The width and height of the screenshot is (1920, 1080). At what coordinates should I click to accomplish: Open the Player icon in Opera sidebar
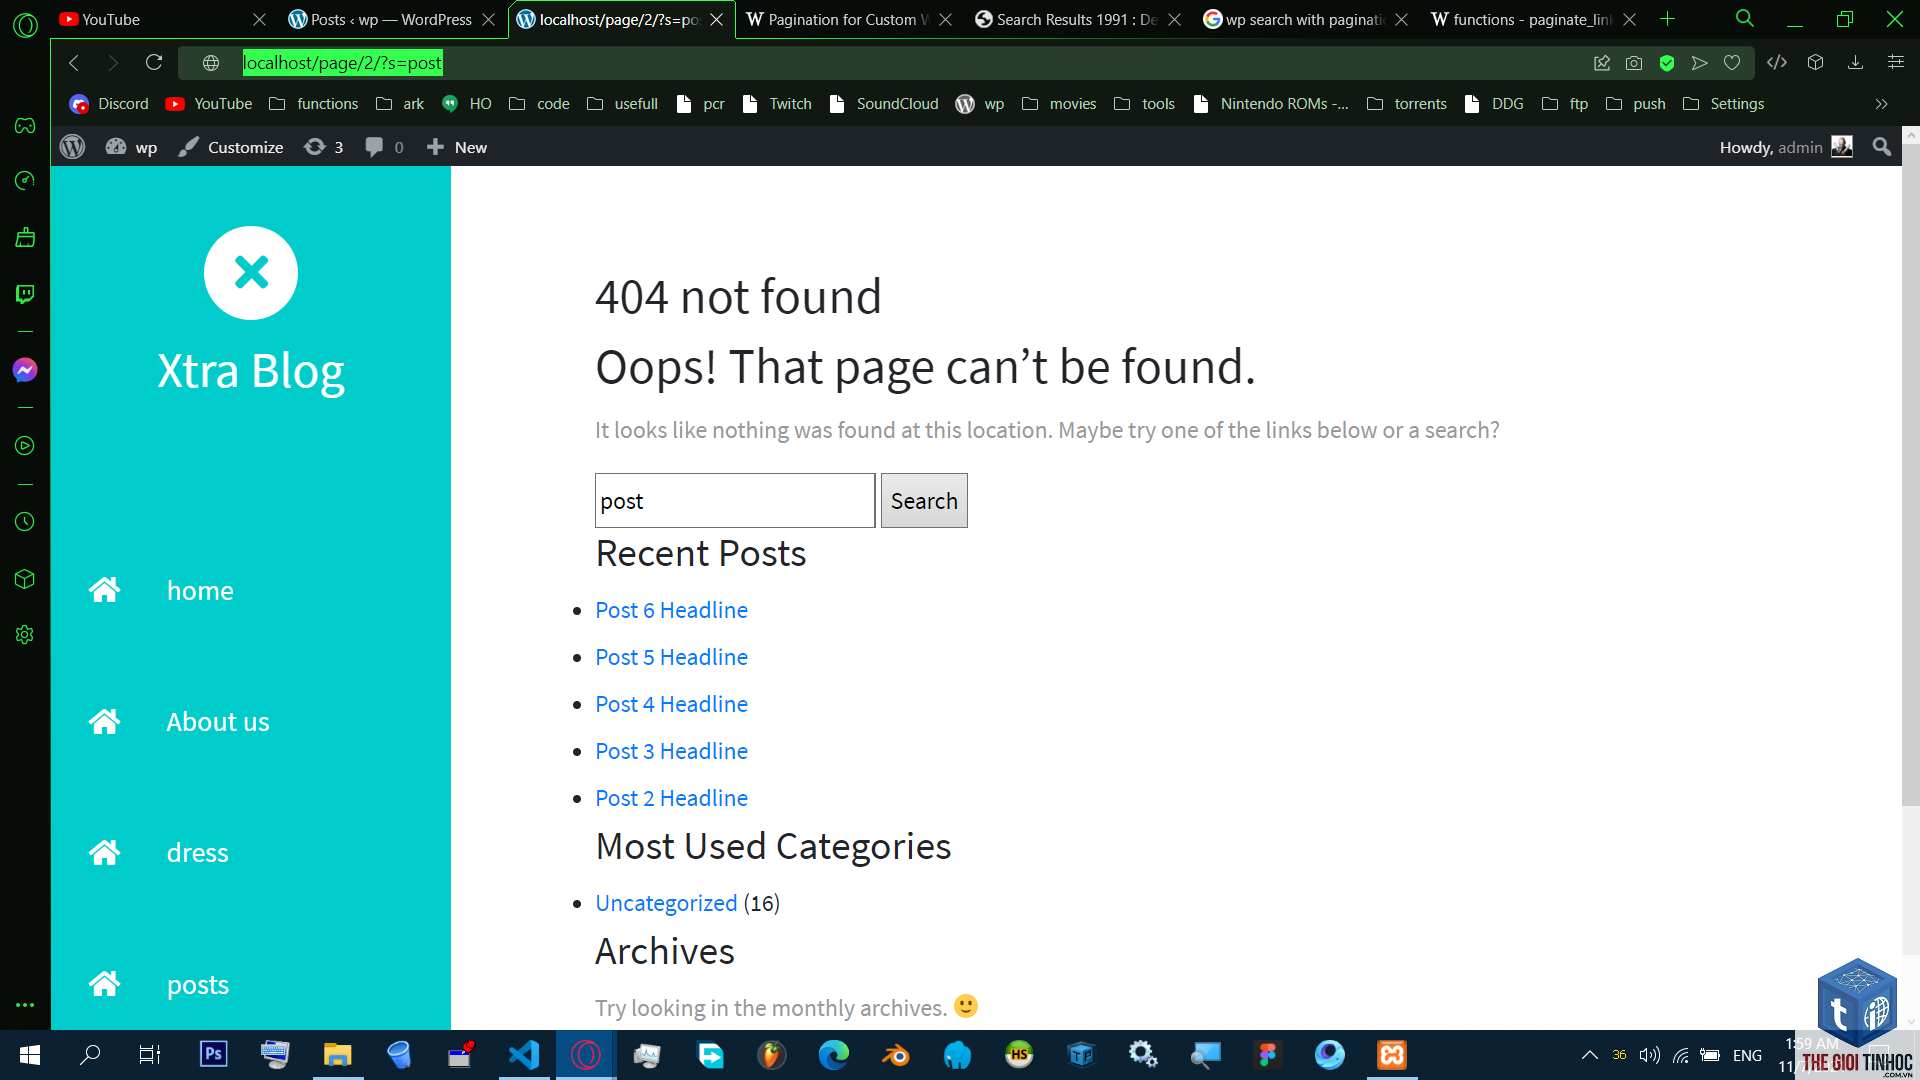(x=25, y=446)
